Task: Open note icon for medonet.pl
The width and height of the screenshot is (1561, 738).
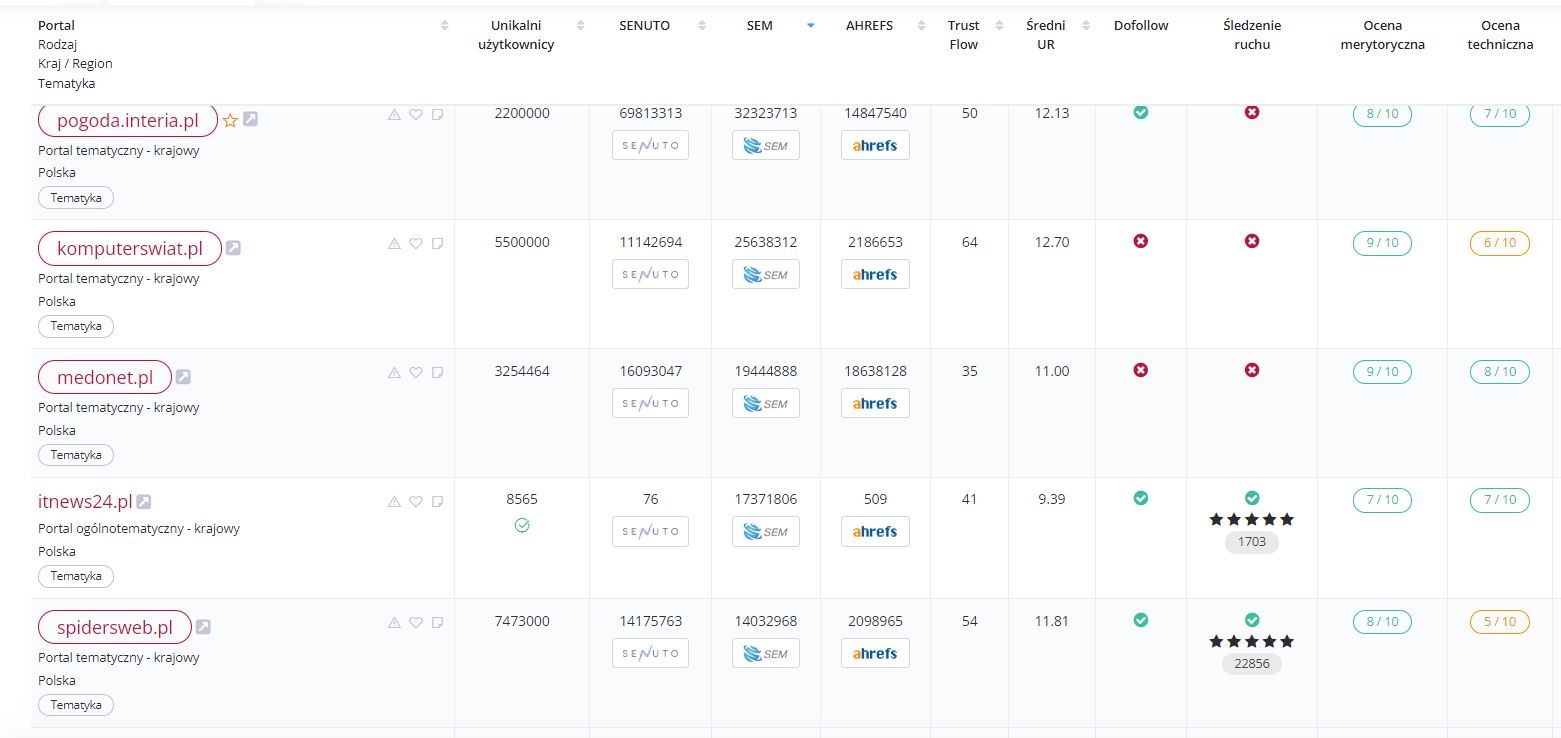Action: point(437,372)
